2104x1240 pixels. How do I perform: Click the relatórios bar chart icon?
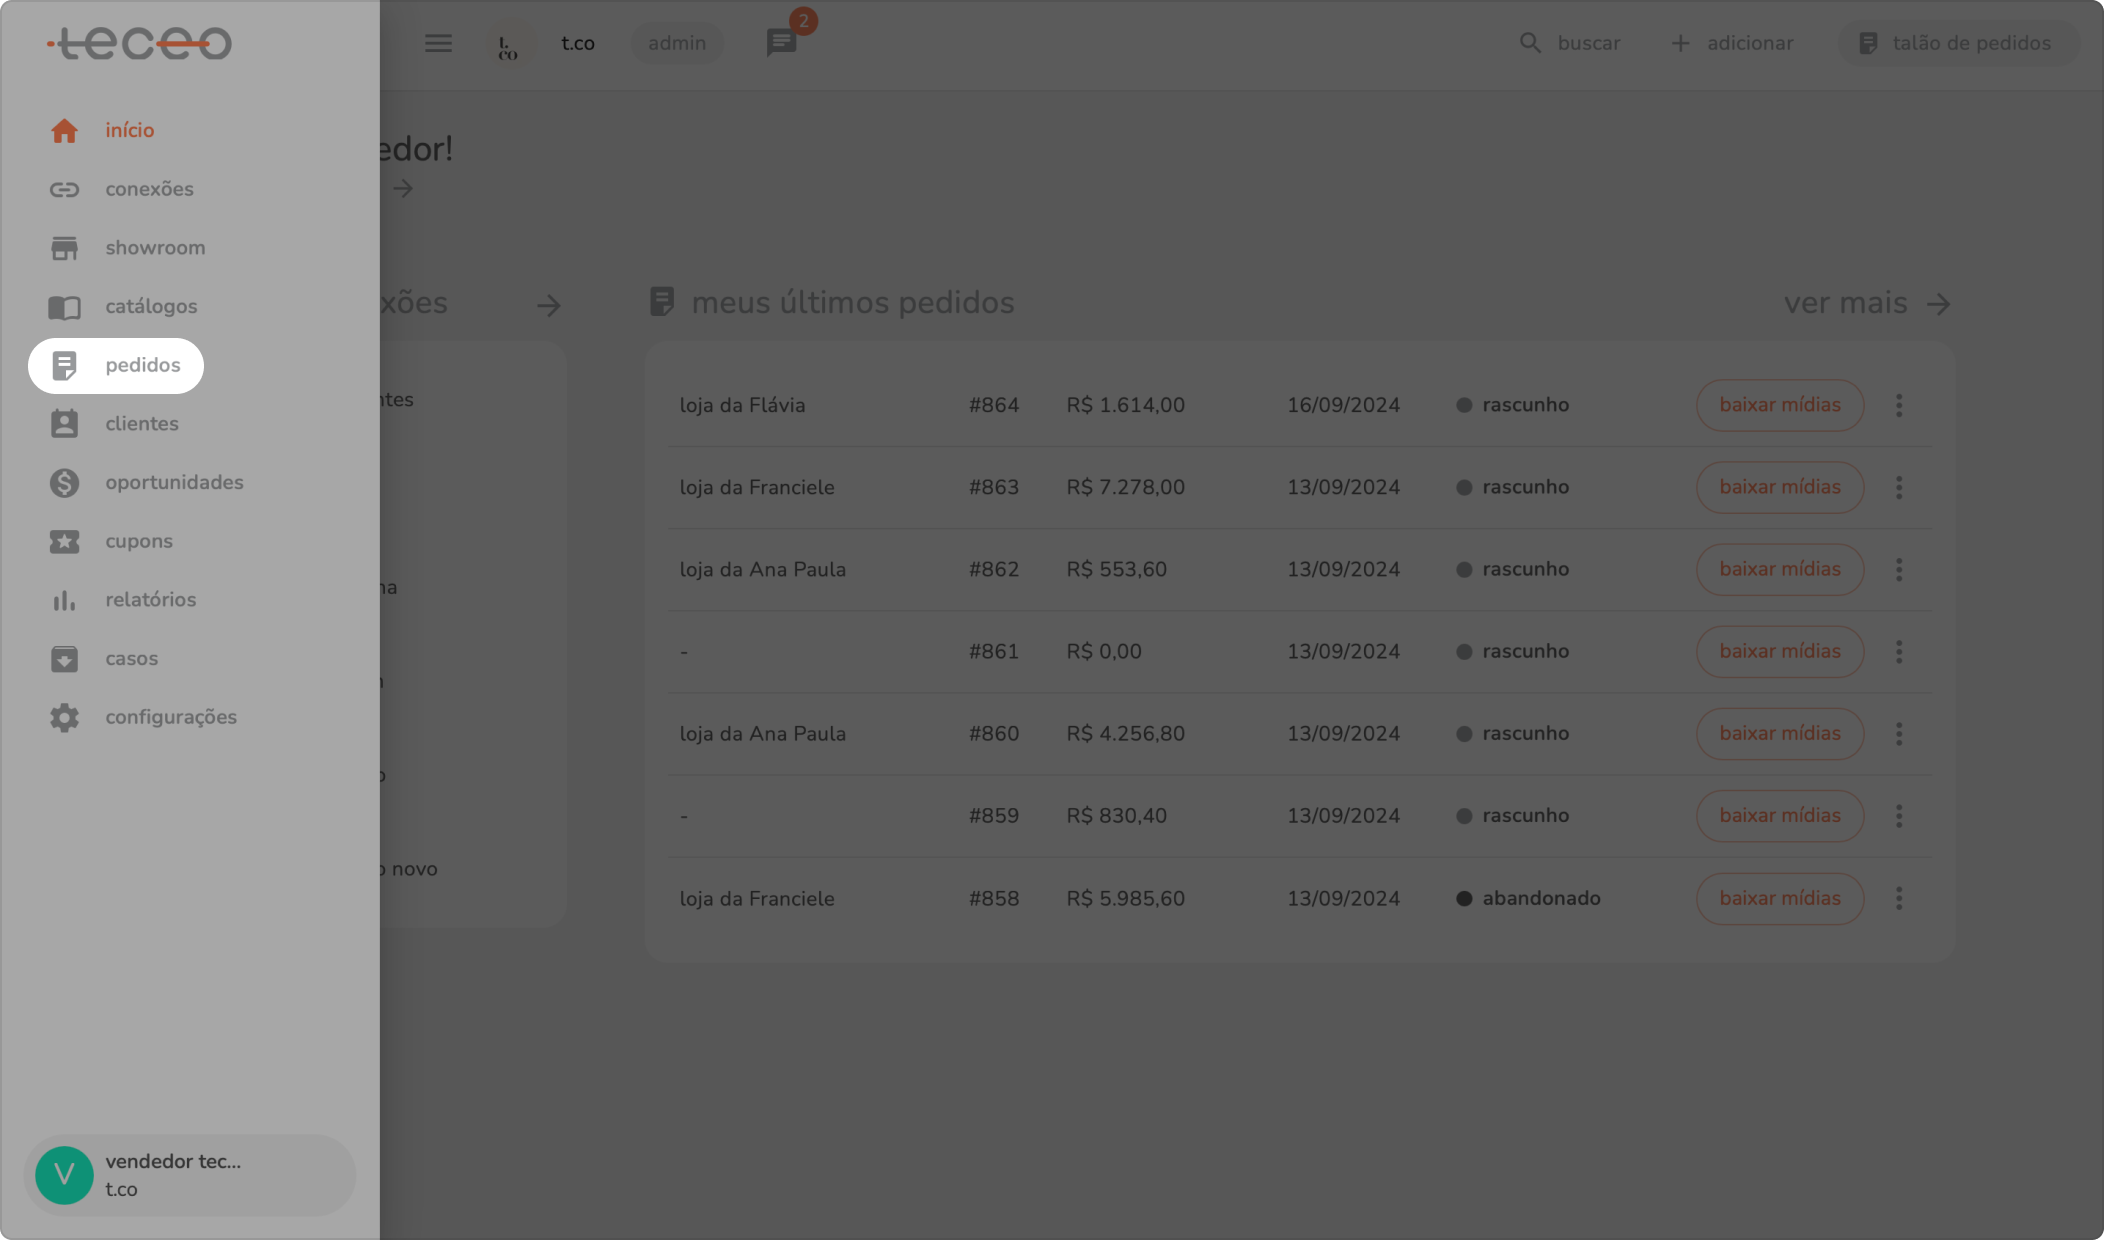click(64, 600)
